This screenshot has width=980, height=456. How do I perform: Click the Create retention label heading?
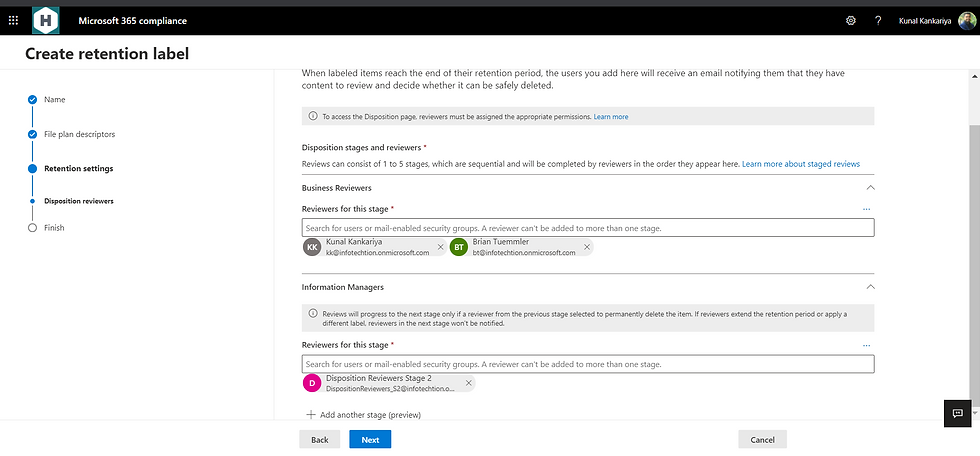tap(107, 54)
